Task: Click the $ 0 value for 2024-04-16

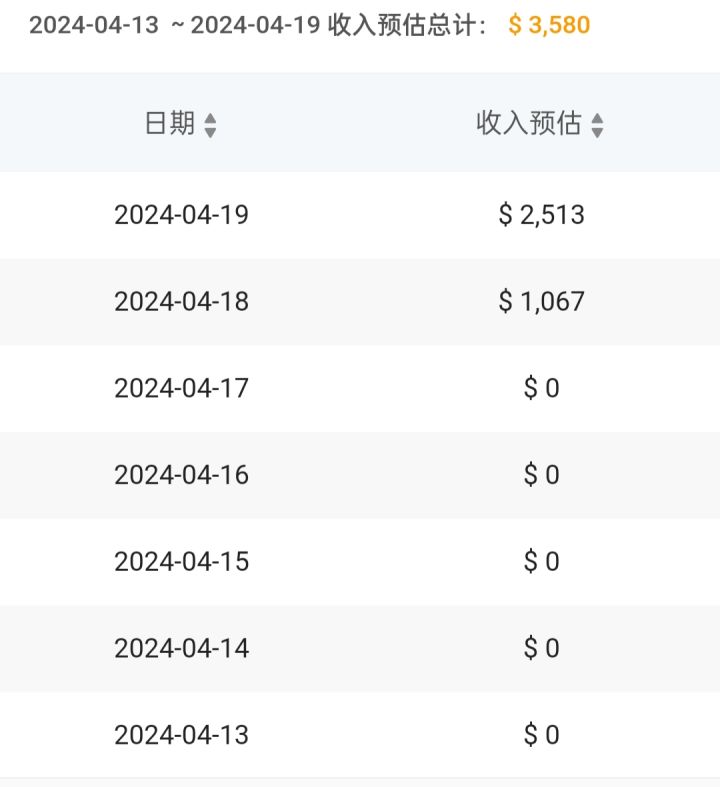Action: pyautogui.click(x=542, y=475)
